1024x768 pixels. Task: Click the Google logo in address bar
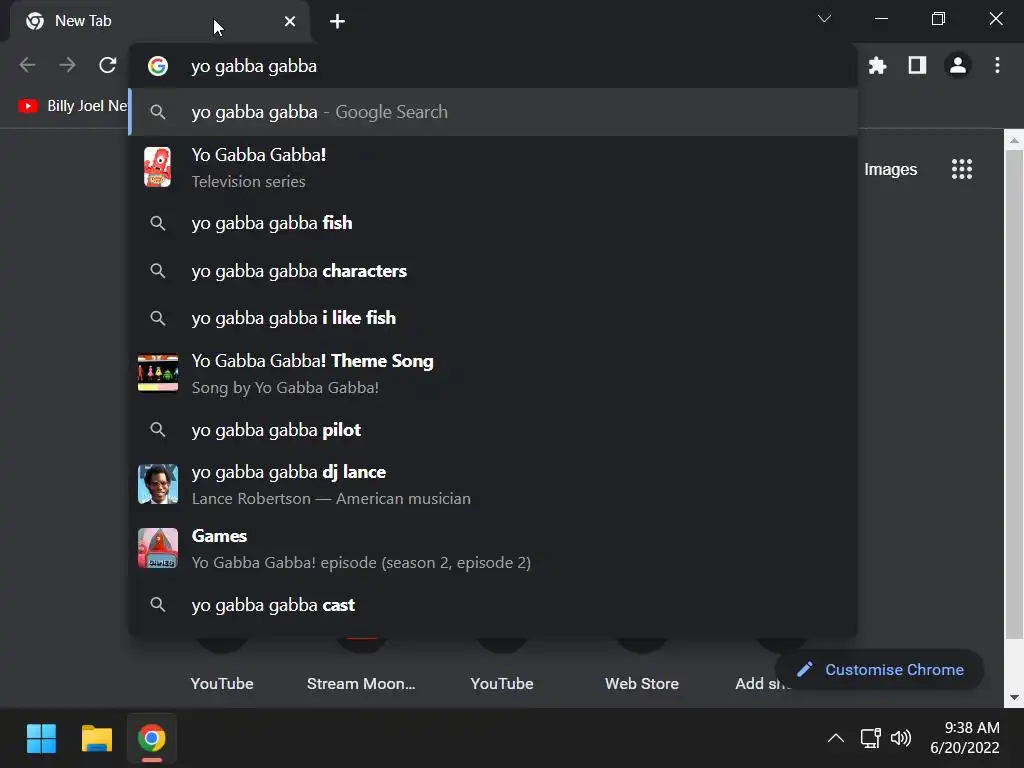(x=158, y=66)
